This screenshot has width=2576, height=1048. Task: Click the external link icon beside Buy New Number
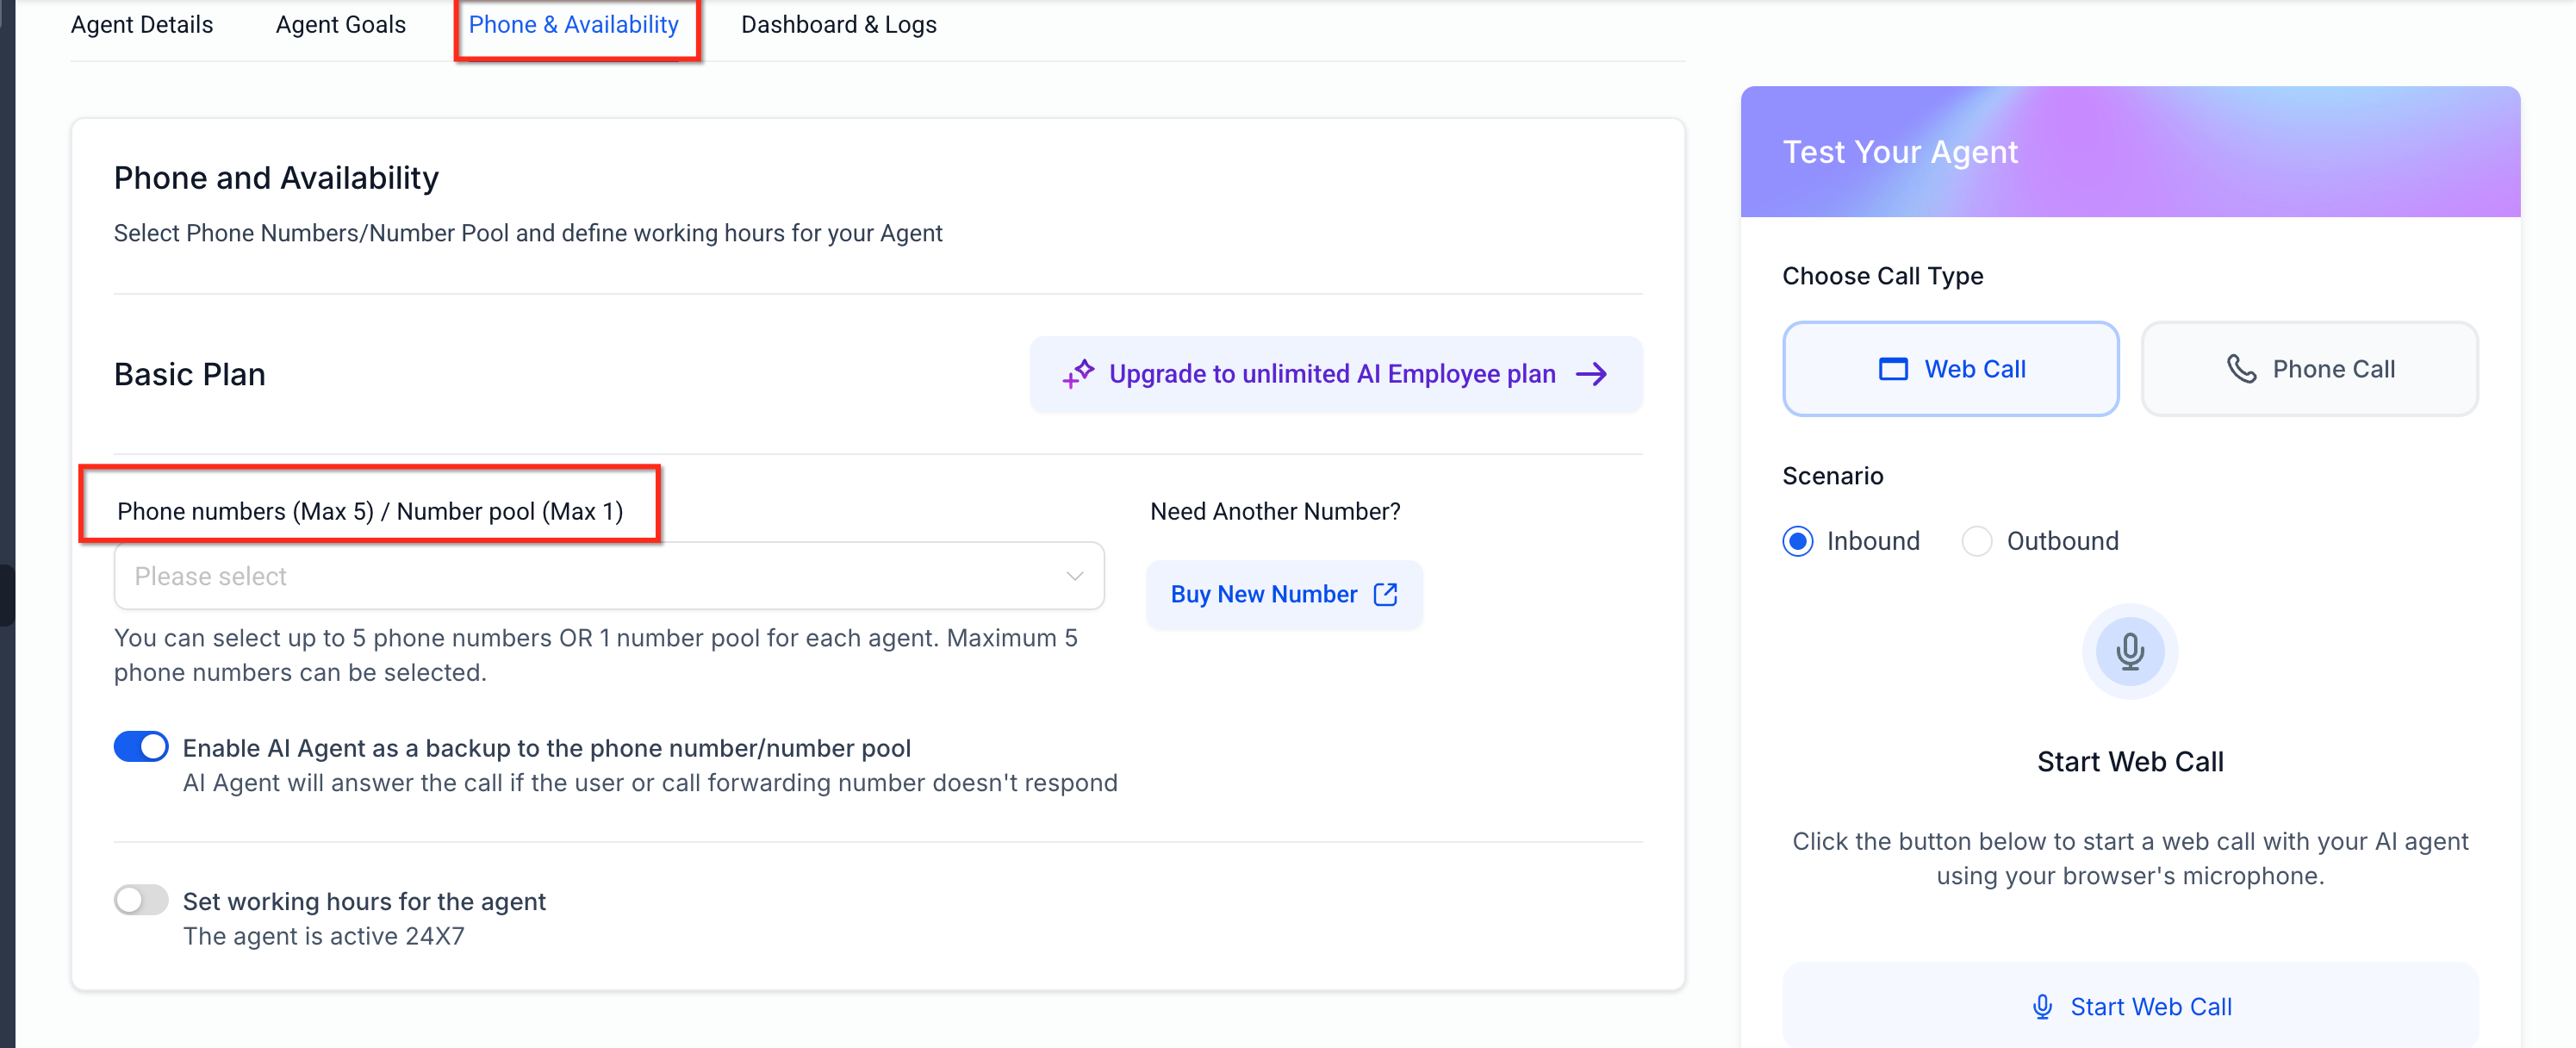(x=1385, y=594)
